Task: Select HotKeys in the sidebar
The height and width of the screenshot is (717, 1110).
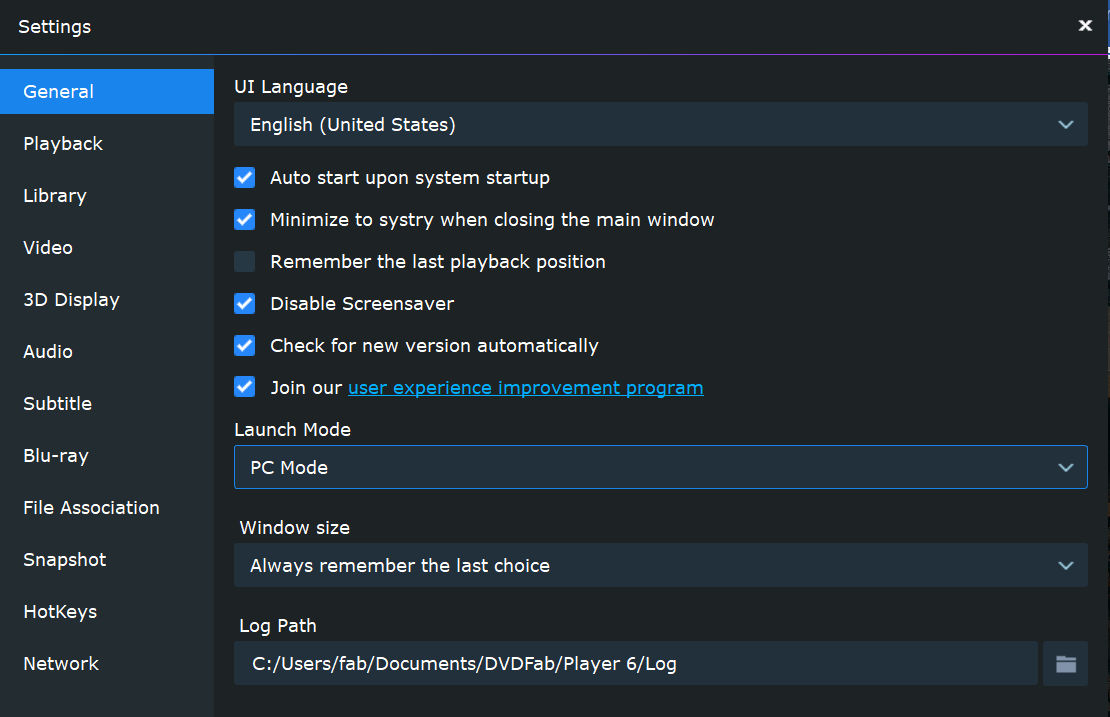Action: (x=60, y=612)
